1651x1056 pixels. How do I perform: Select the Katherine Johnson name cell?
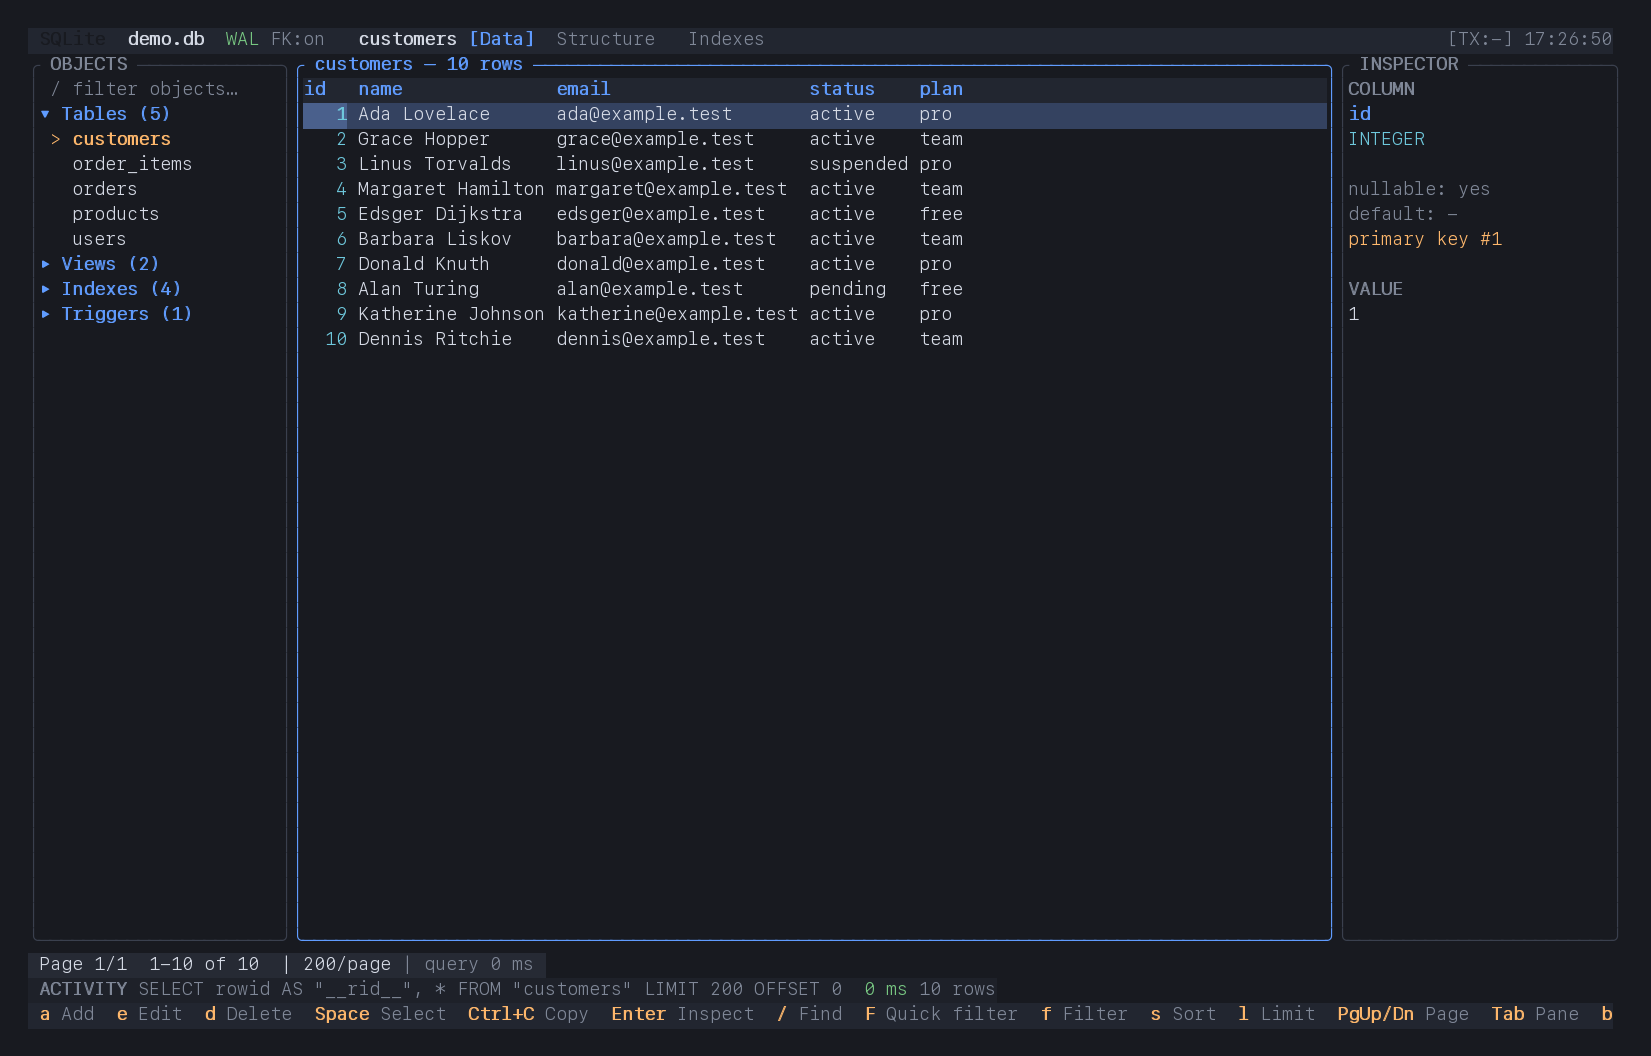[x=451, y=314]
